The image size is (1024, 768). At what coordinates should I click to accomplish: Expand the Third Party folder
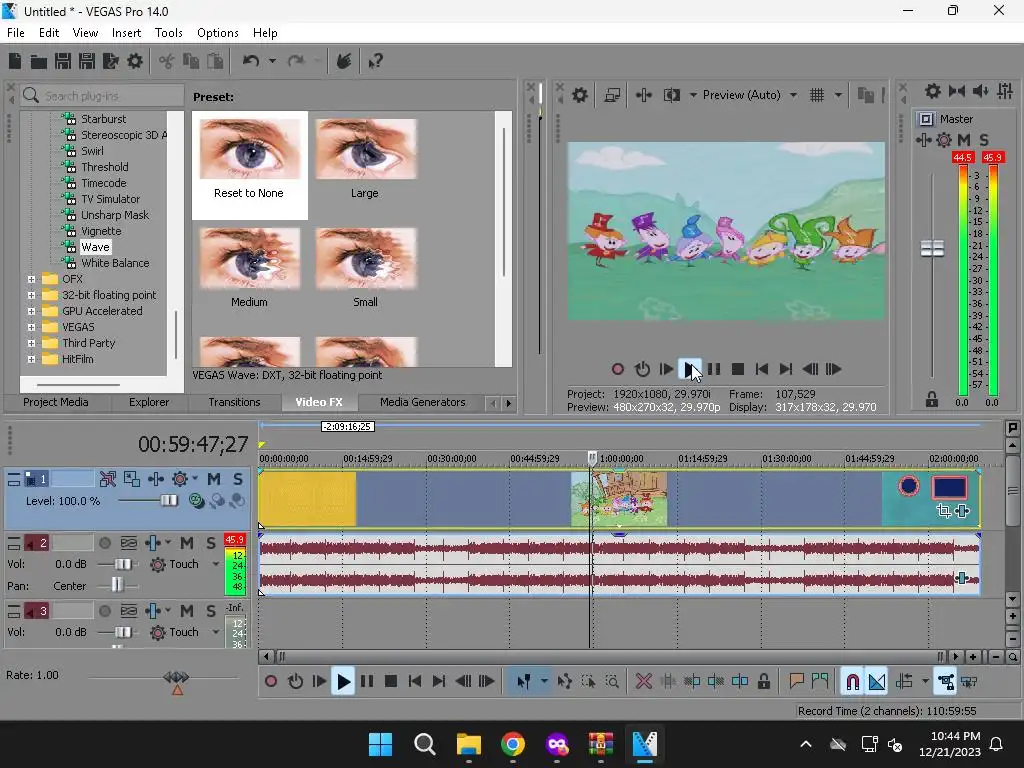click(31, 344)
